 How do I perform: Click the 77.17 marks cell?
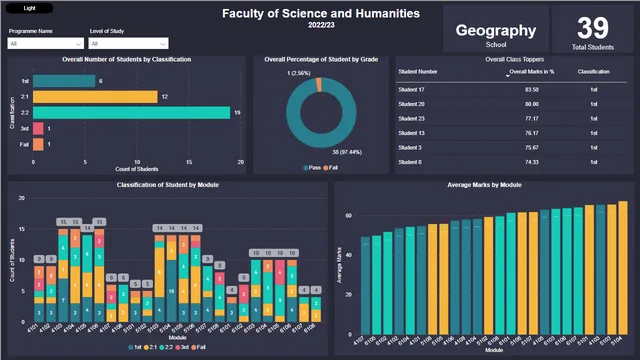[x=531, y=118]
